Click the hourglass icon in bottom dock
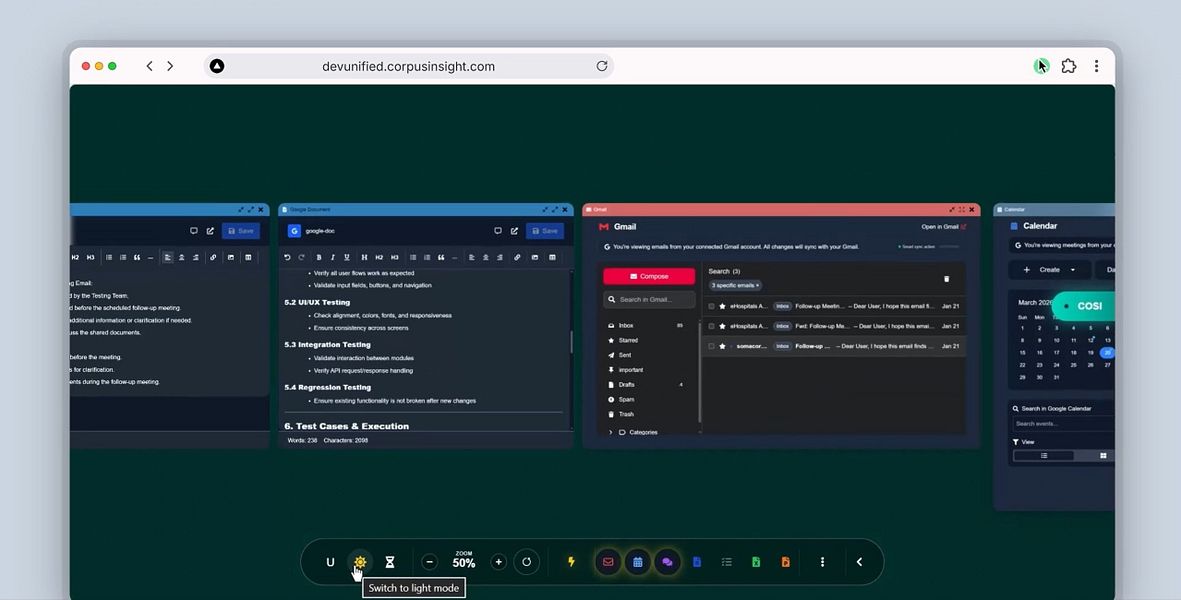 click(x=389, y=562)
